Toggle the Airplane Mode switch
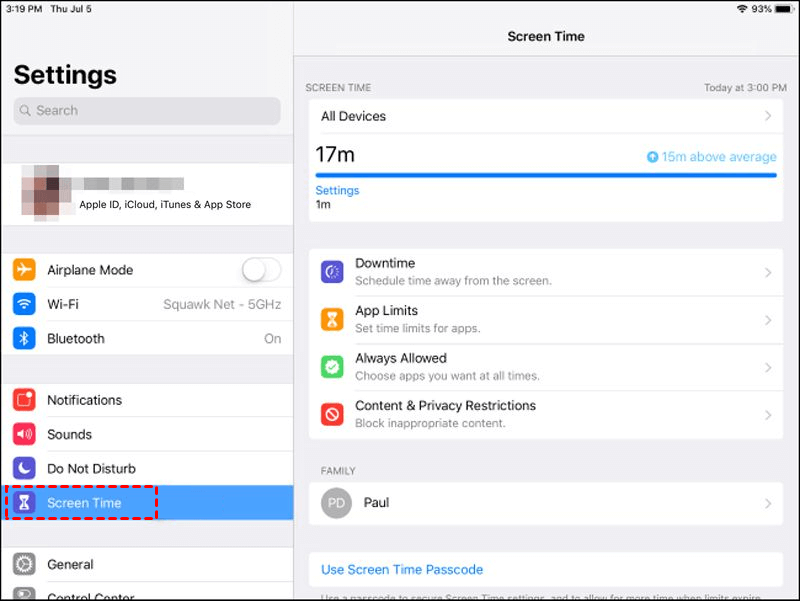 coord(262,269)
